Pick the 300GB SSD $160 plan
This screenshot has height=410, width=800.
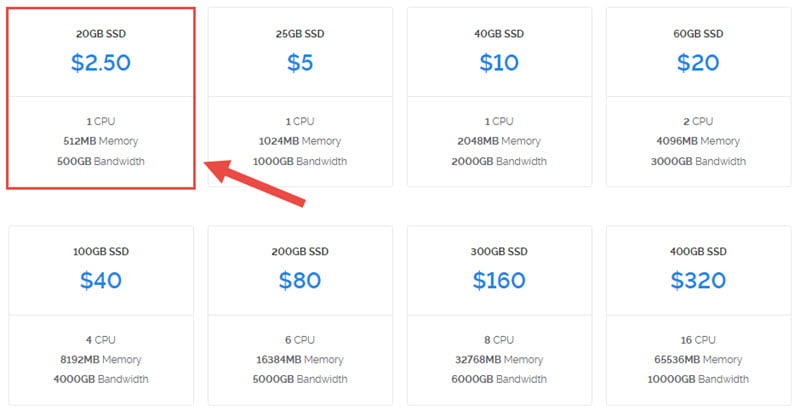(x=499, y=316)
